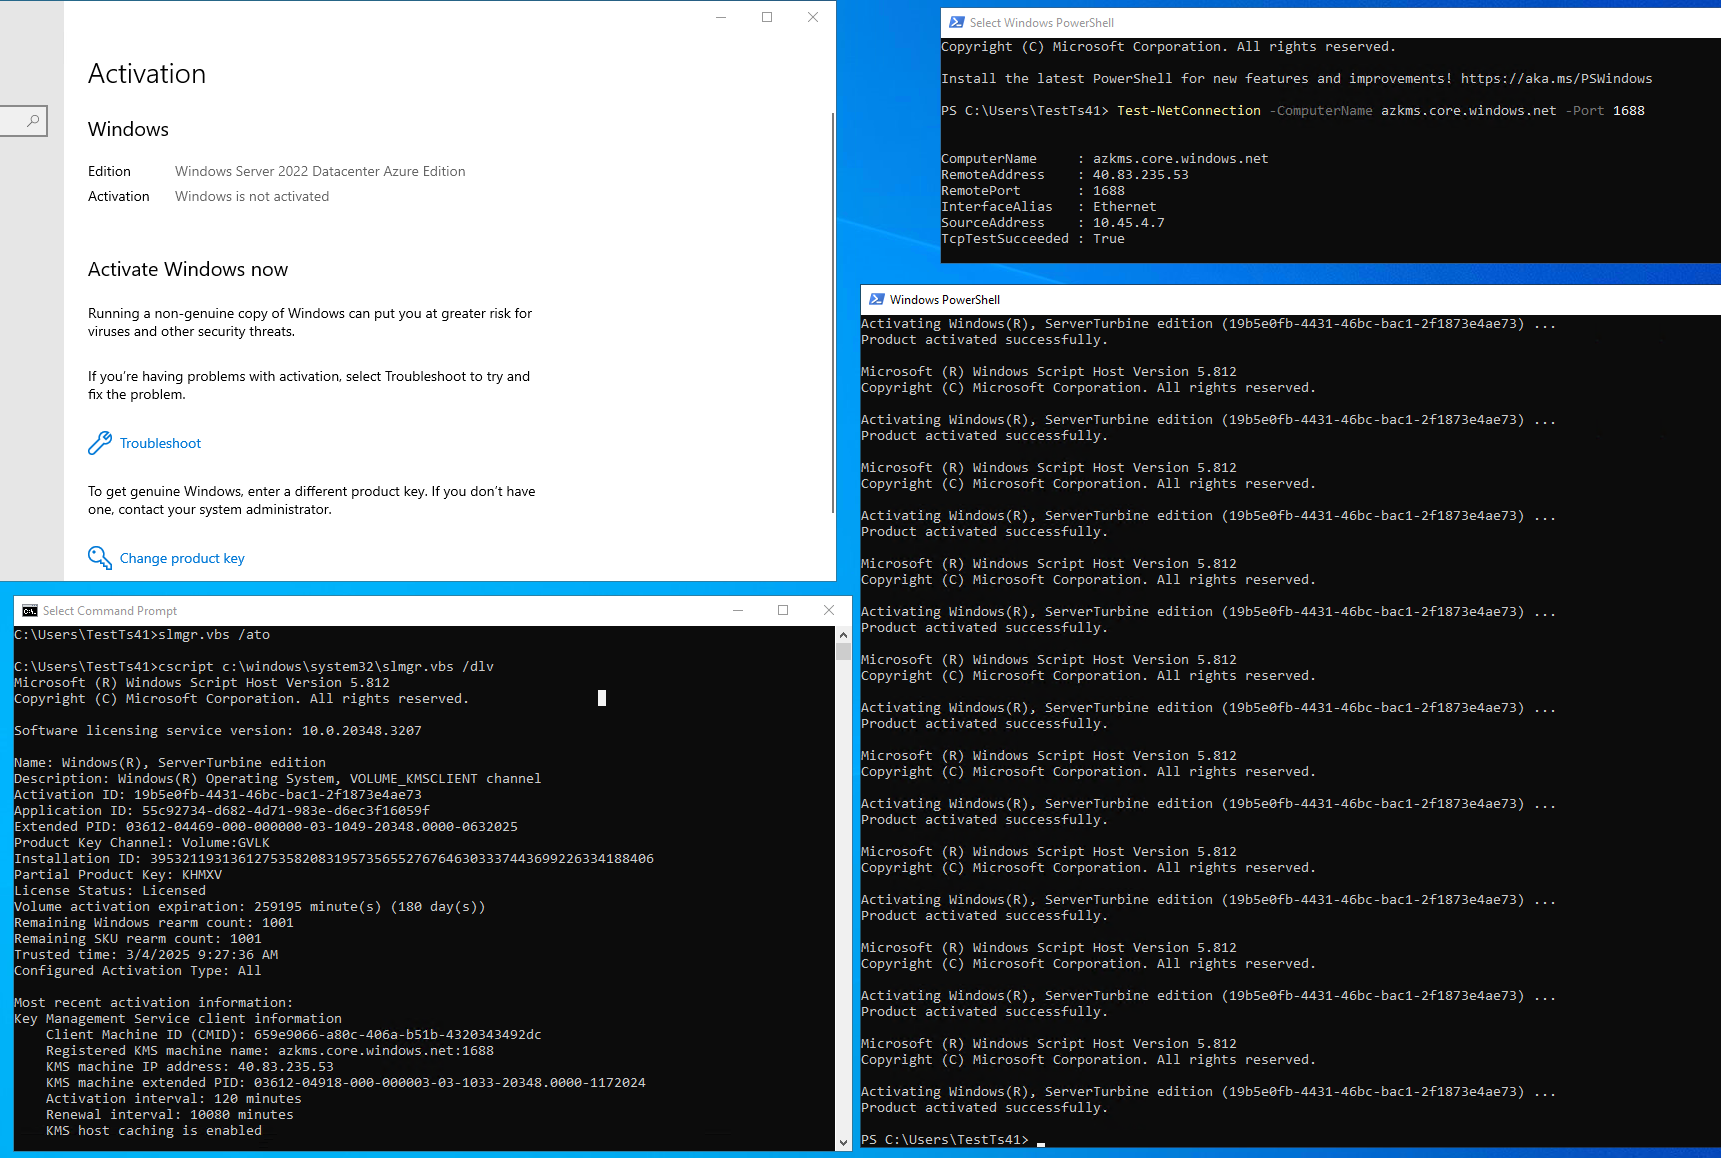Open the Troubleshoot activation link
1721x1158 pixels.
click(160, 443)
